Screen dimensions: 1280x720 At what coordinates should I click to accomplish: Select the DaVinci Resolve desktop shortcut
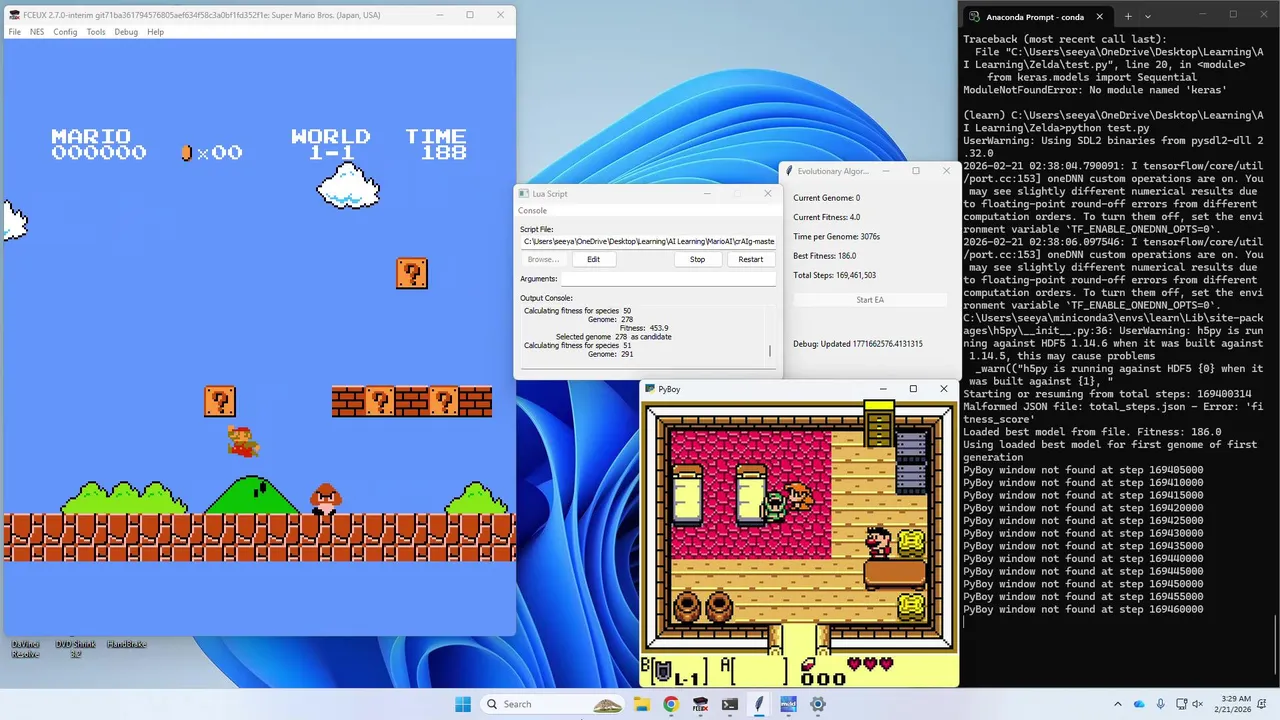(x=26, y=648)
